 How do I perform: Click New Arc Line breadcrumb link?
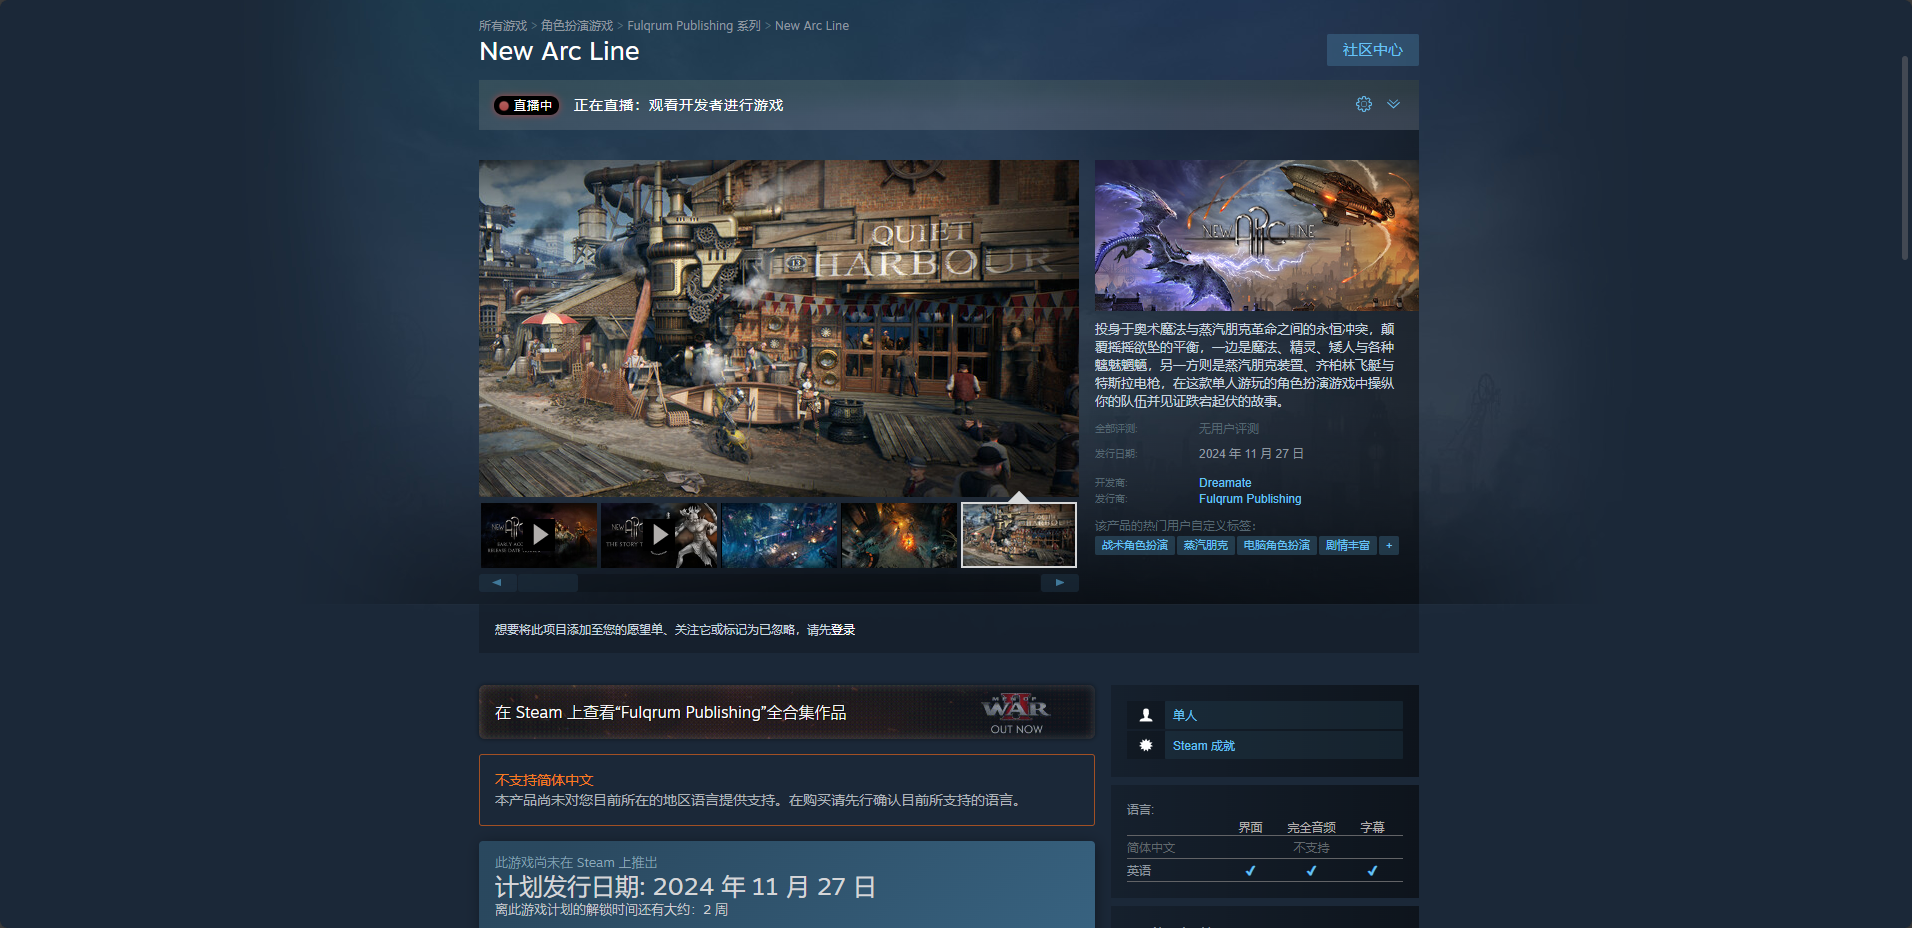(x=812, y=26)
